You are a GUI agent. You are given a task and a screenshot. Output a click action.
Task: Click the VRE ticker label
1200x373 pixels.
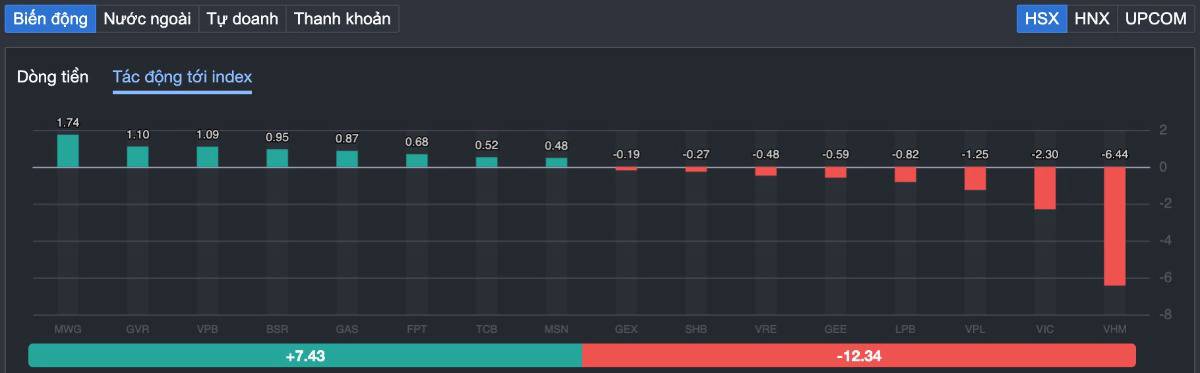click(x=766, y=329)
